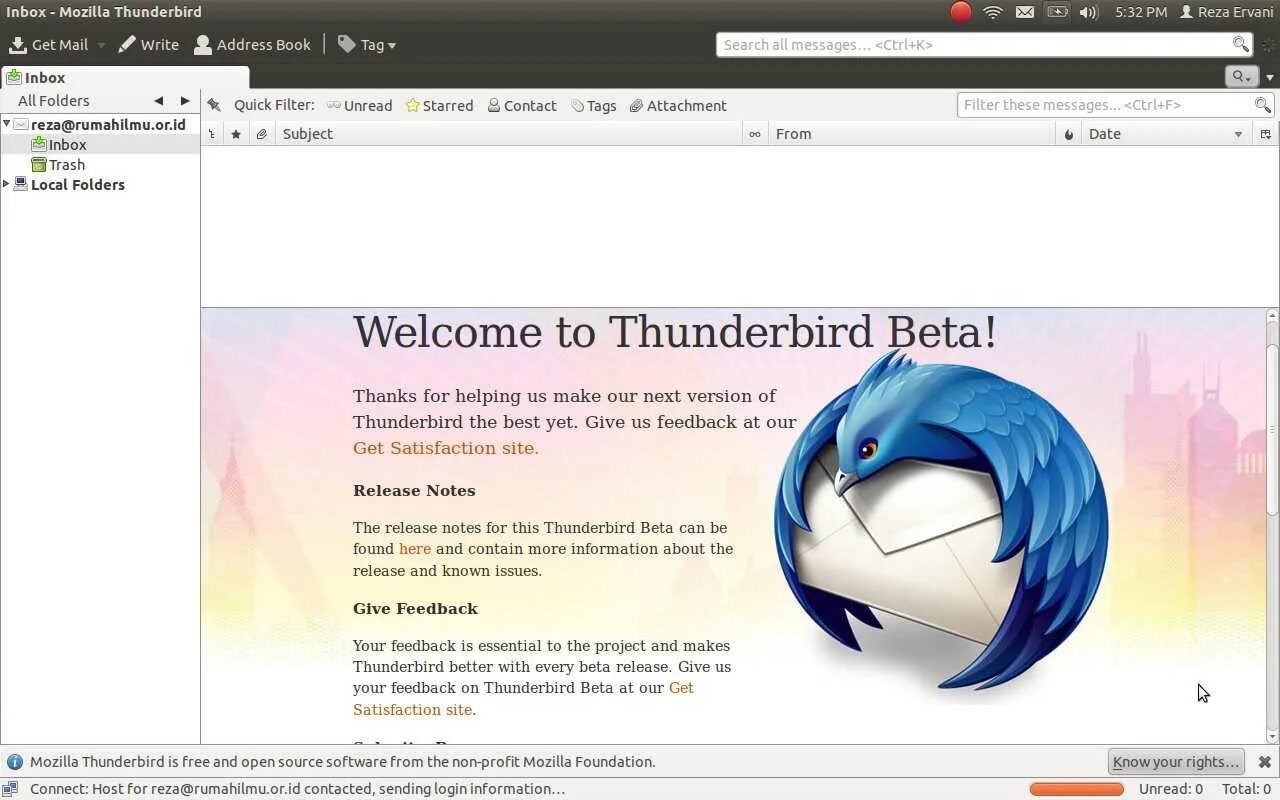Toggle the Contact quick filter
Viewport: 1280px width, 800px height.
point(521,106)
